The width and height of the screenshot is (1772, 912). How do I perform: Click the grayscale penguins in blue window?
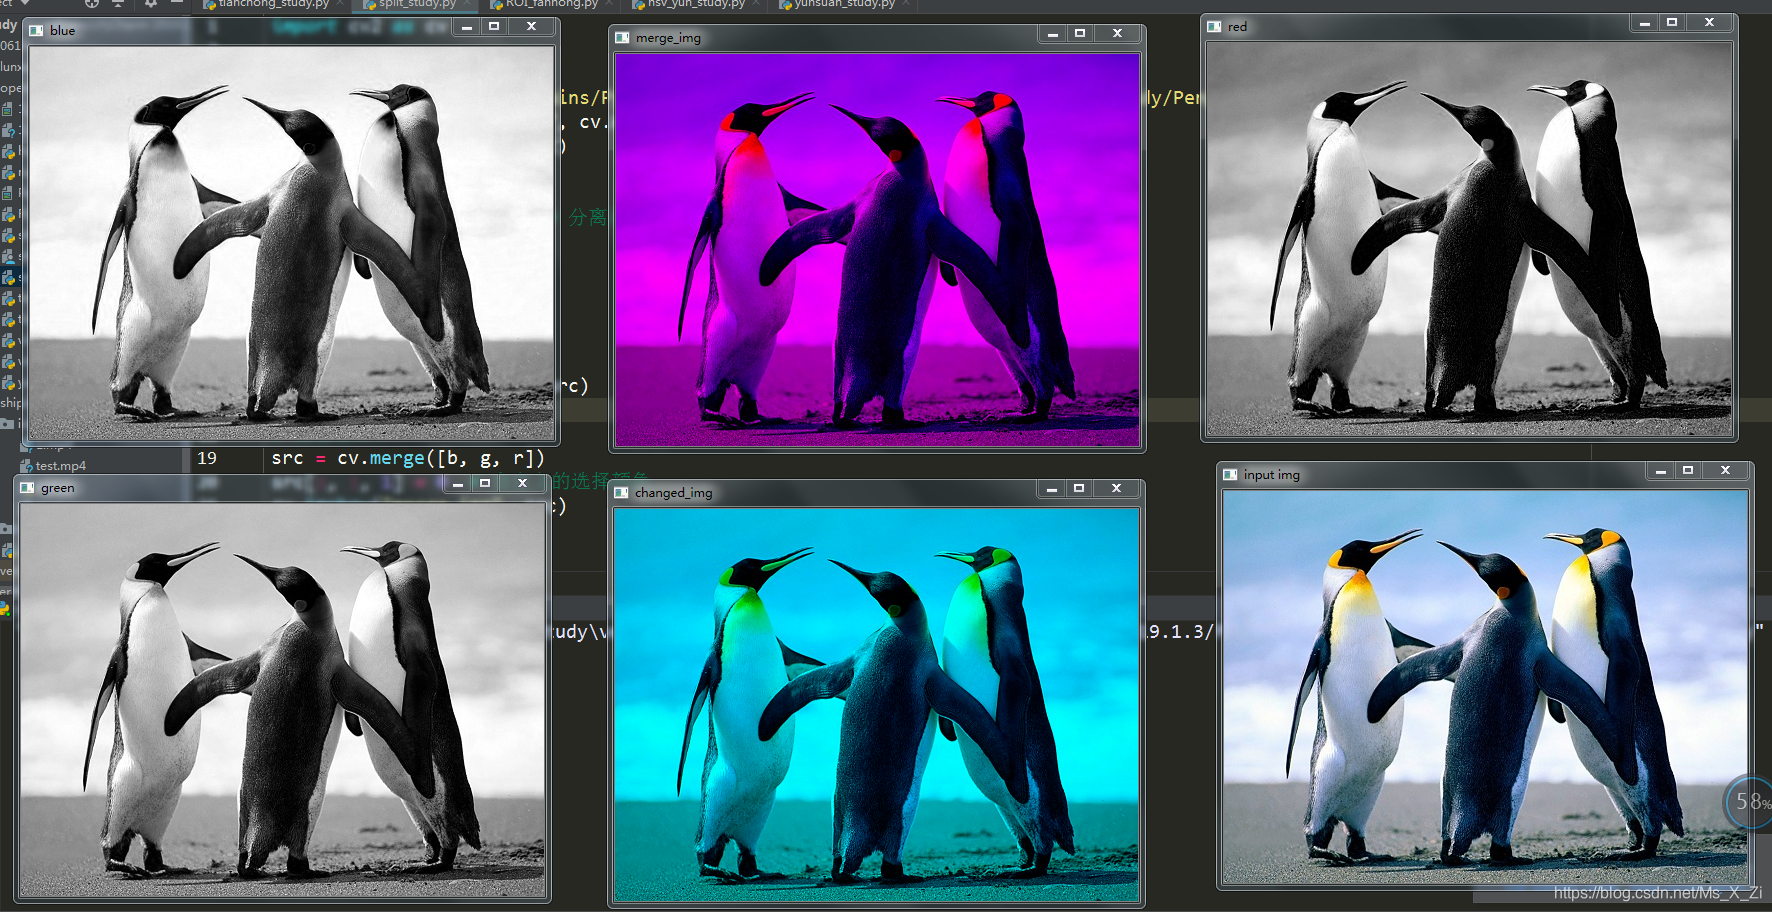291,242
